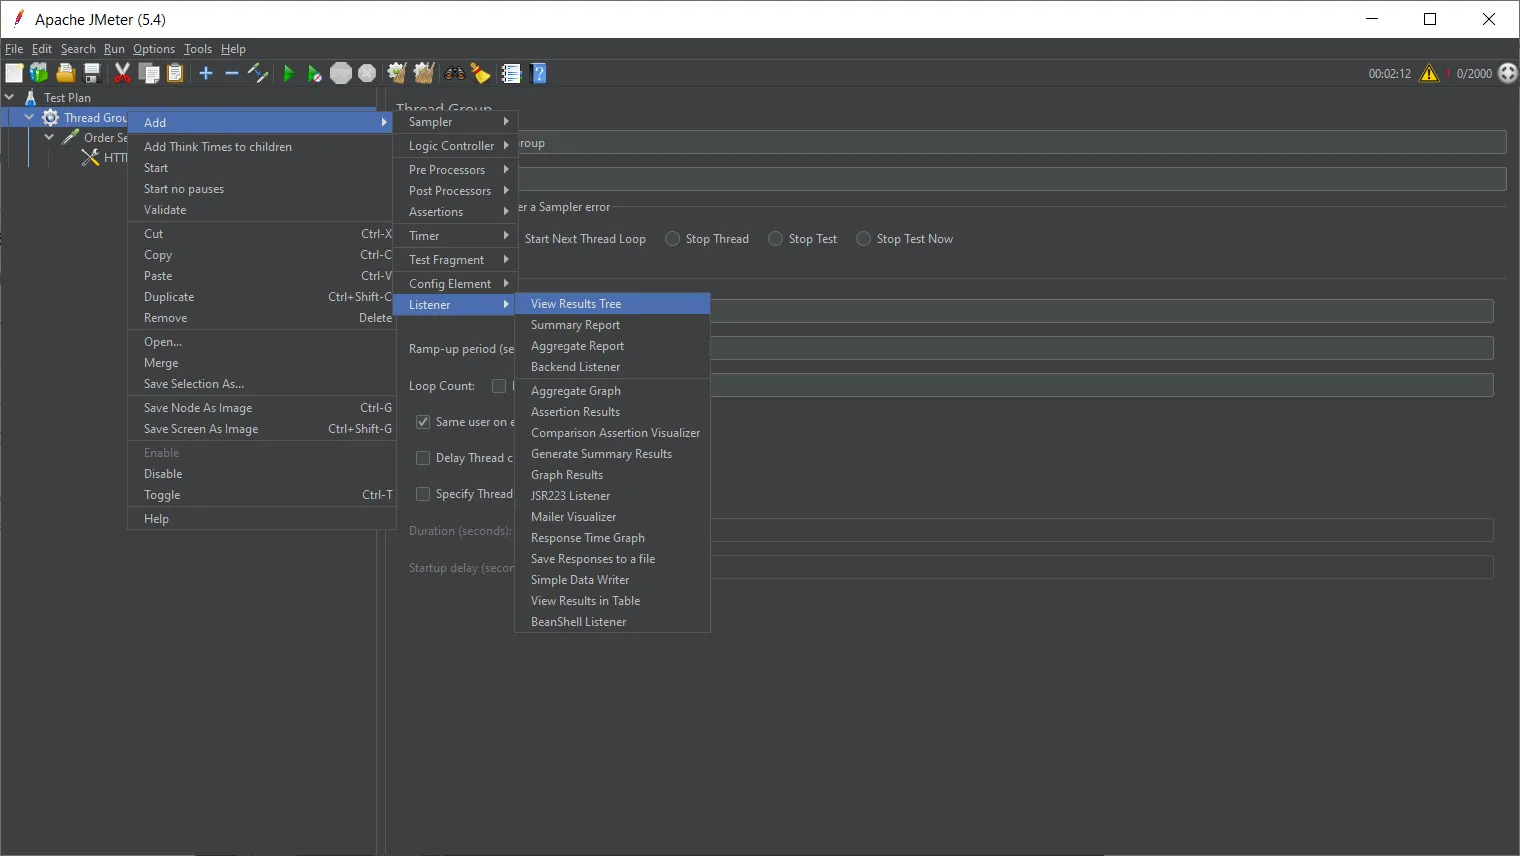Click the yellow warning triangle icon
Screen dimensions: 1520x856
tap(1429, 73)
